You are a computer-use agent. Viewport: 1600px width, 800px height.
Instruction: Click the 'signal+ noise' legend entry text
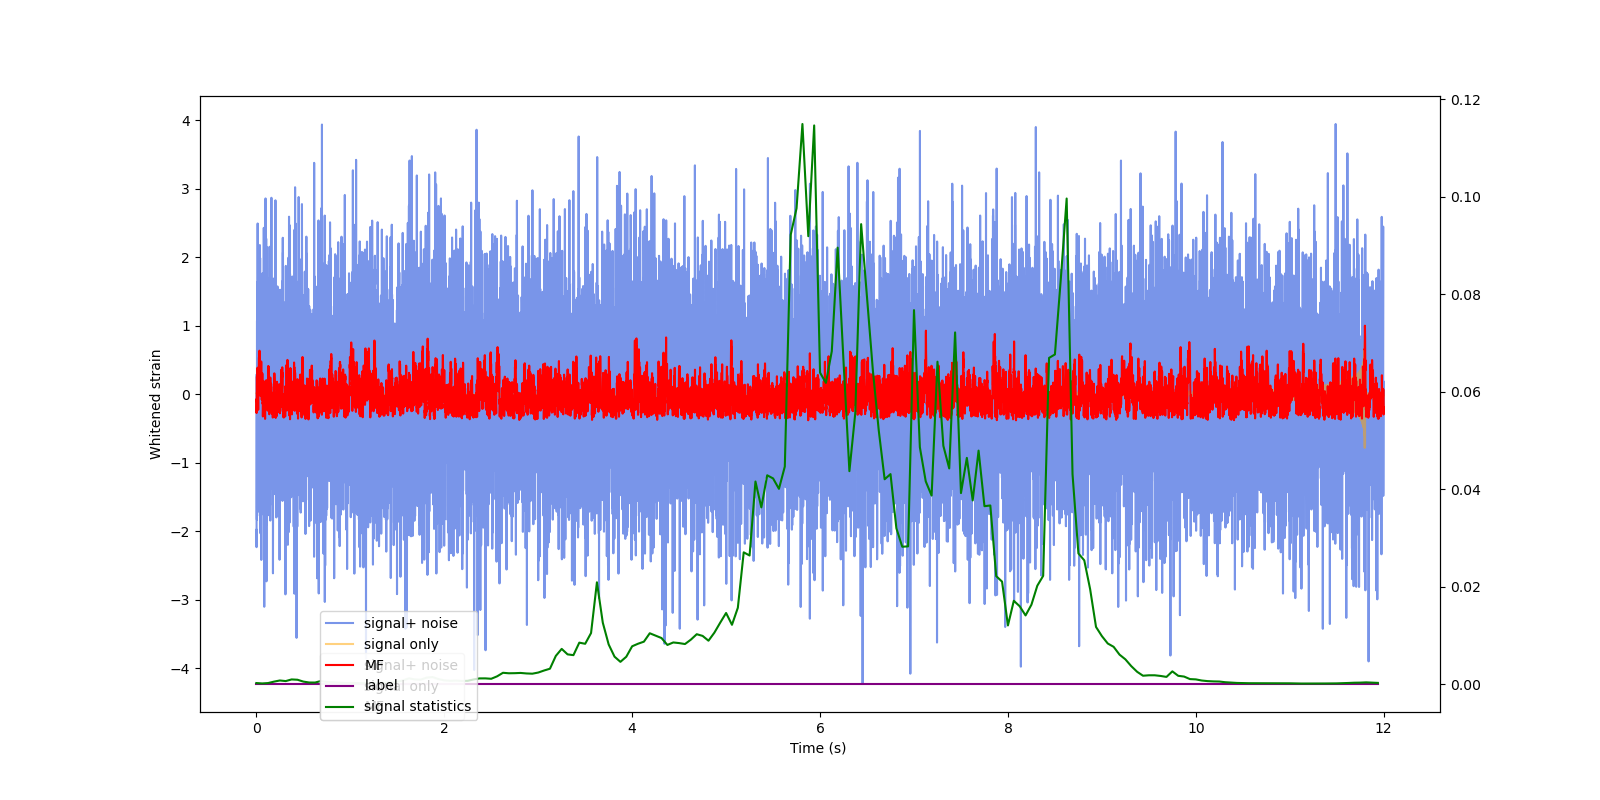(410, 623)
